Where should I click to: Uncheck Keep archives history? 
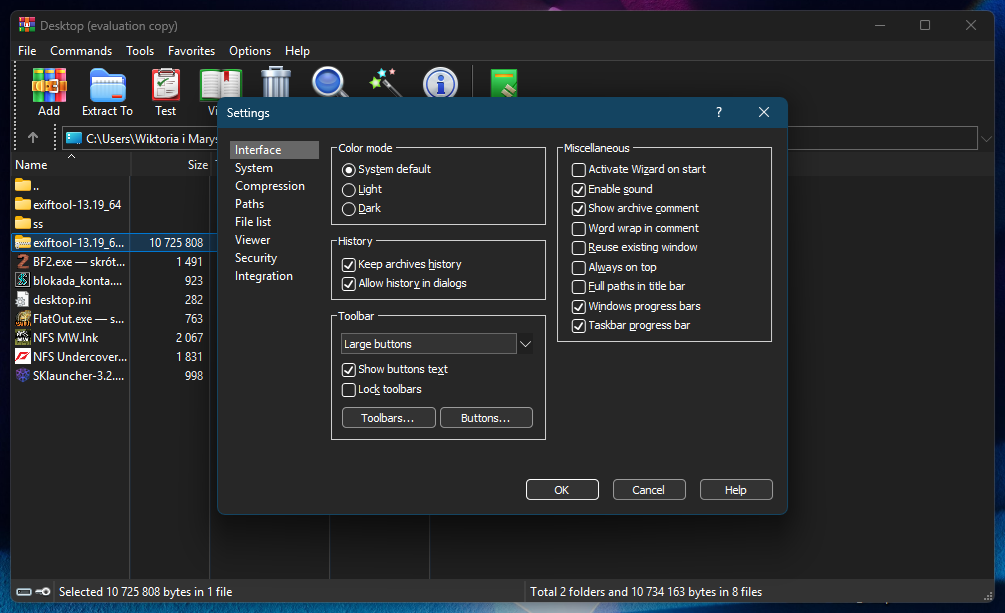349,265
